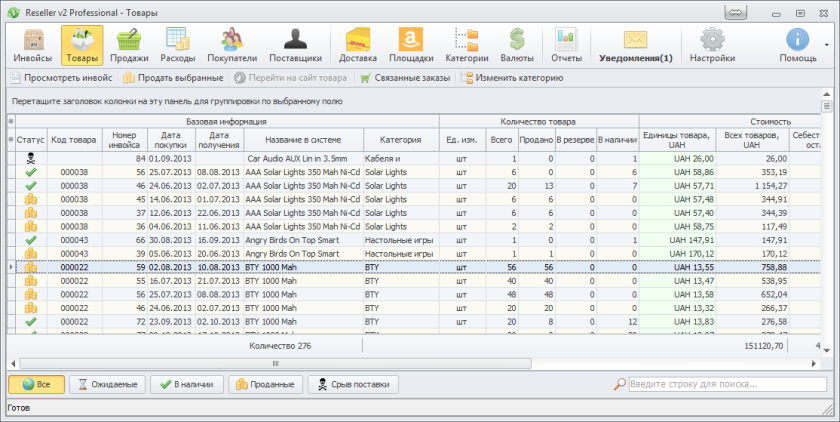This screenshot has width=840, height=422.
Task: Open the Поставщики section
Action: (x=295, y=45)
